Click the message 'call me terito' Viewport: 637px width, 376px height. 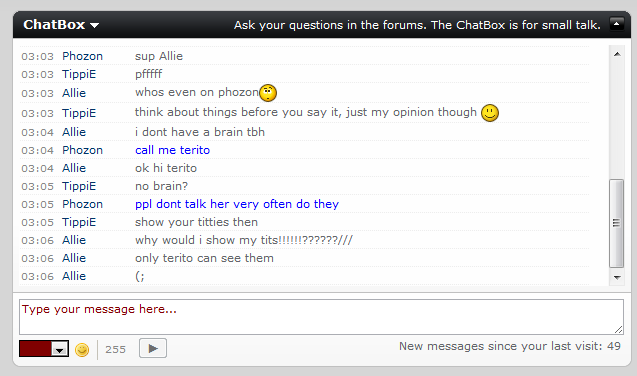point(172,150)
